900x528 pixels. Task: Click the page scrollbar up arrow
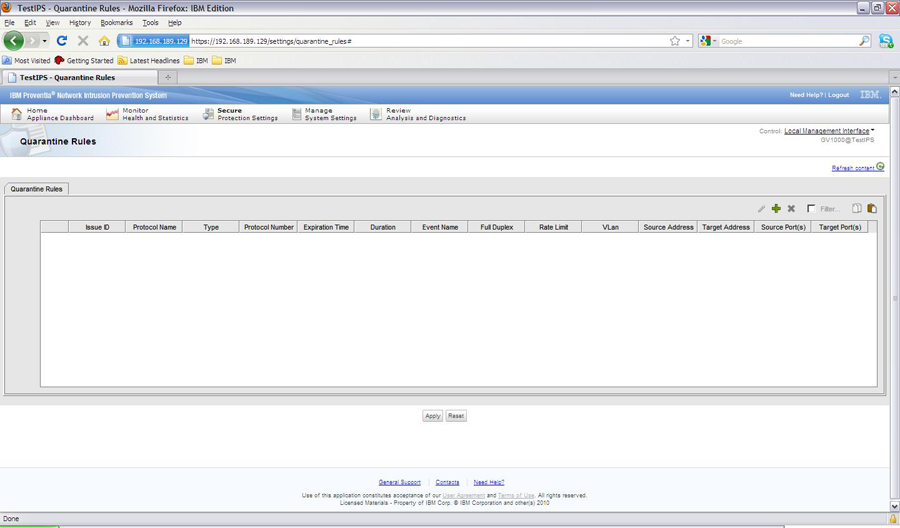pos(894,91)
